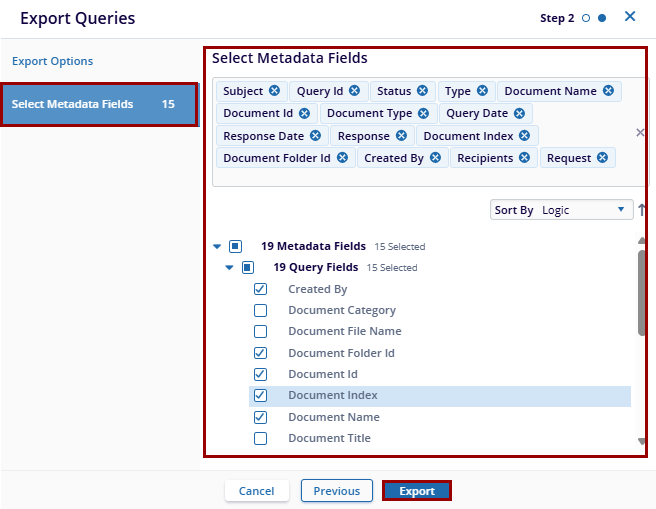The width and height of the screenshot is (656, 509).
Task: Remove the Subject tag chip
Action: [x=275, y=91]
